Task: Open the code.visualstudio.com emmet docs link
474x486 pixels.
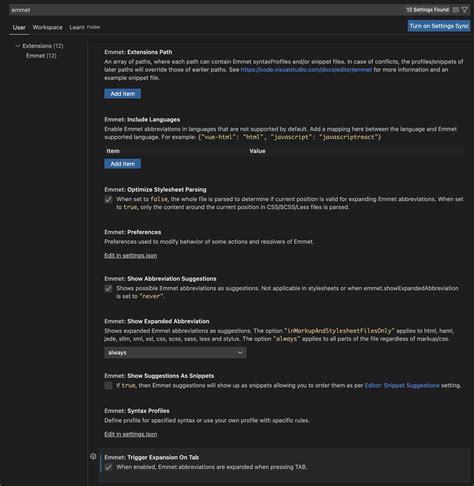Action: click(306, 70)
